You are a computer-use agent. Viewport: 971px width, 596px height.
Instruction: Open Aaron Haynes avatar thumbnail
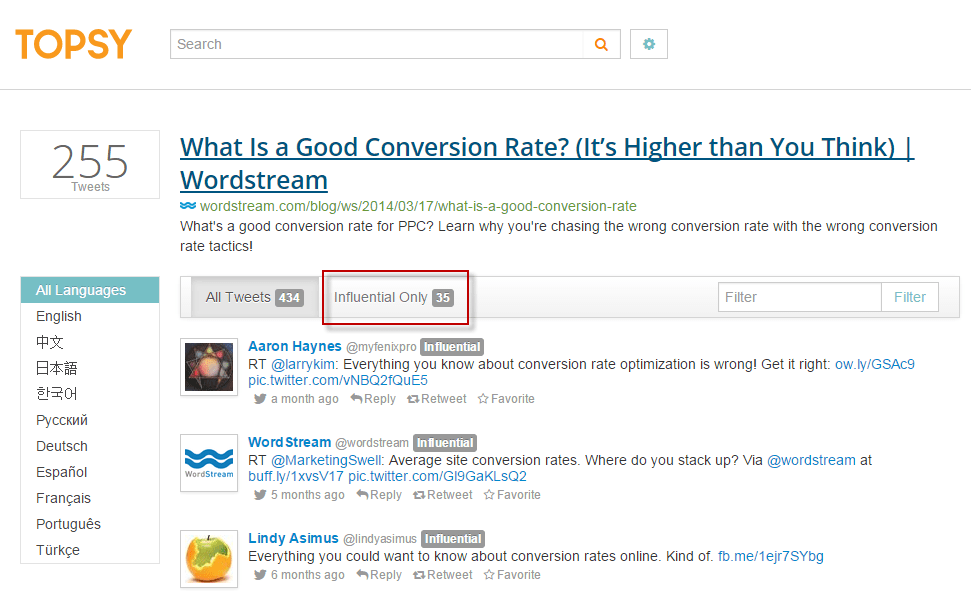pos(209,367)
